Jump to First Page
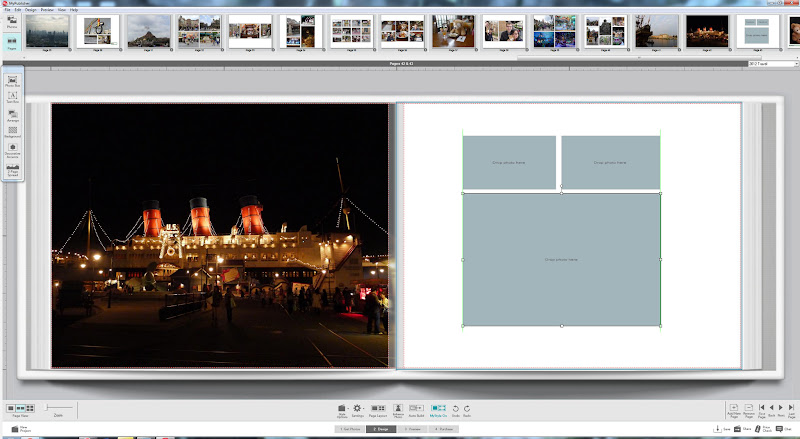800x439 pixels. tap(762, 411)
